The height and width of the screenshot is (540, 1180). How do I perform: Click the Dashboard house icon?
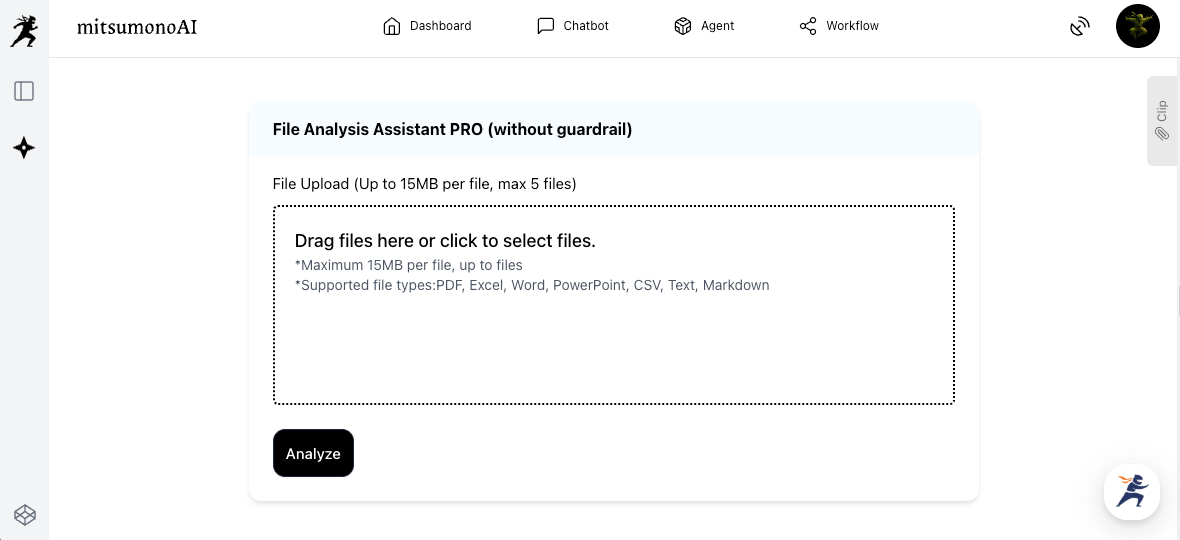[392, 26]
